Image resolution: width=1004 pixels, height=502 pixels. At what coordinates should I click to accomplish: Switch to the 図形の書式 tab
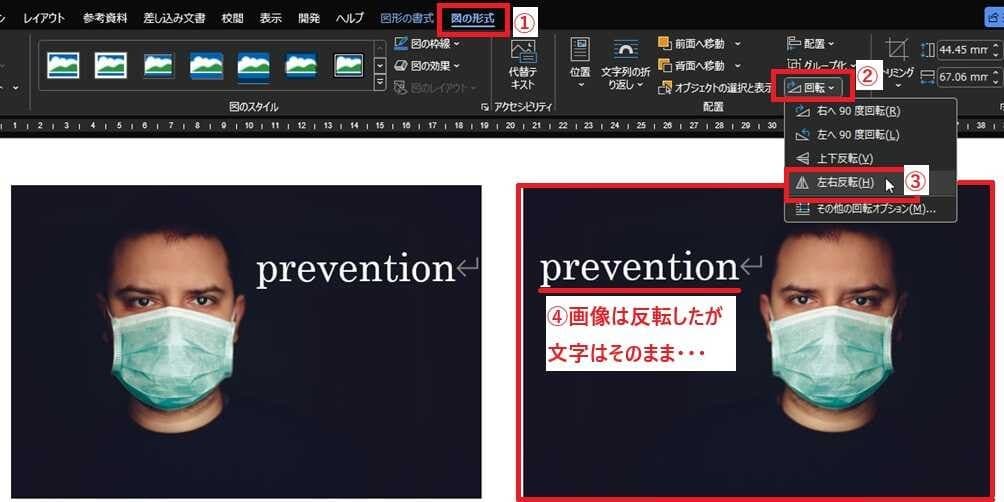coord(408,19)
